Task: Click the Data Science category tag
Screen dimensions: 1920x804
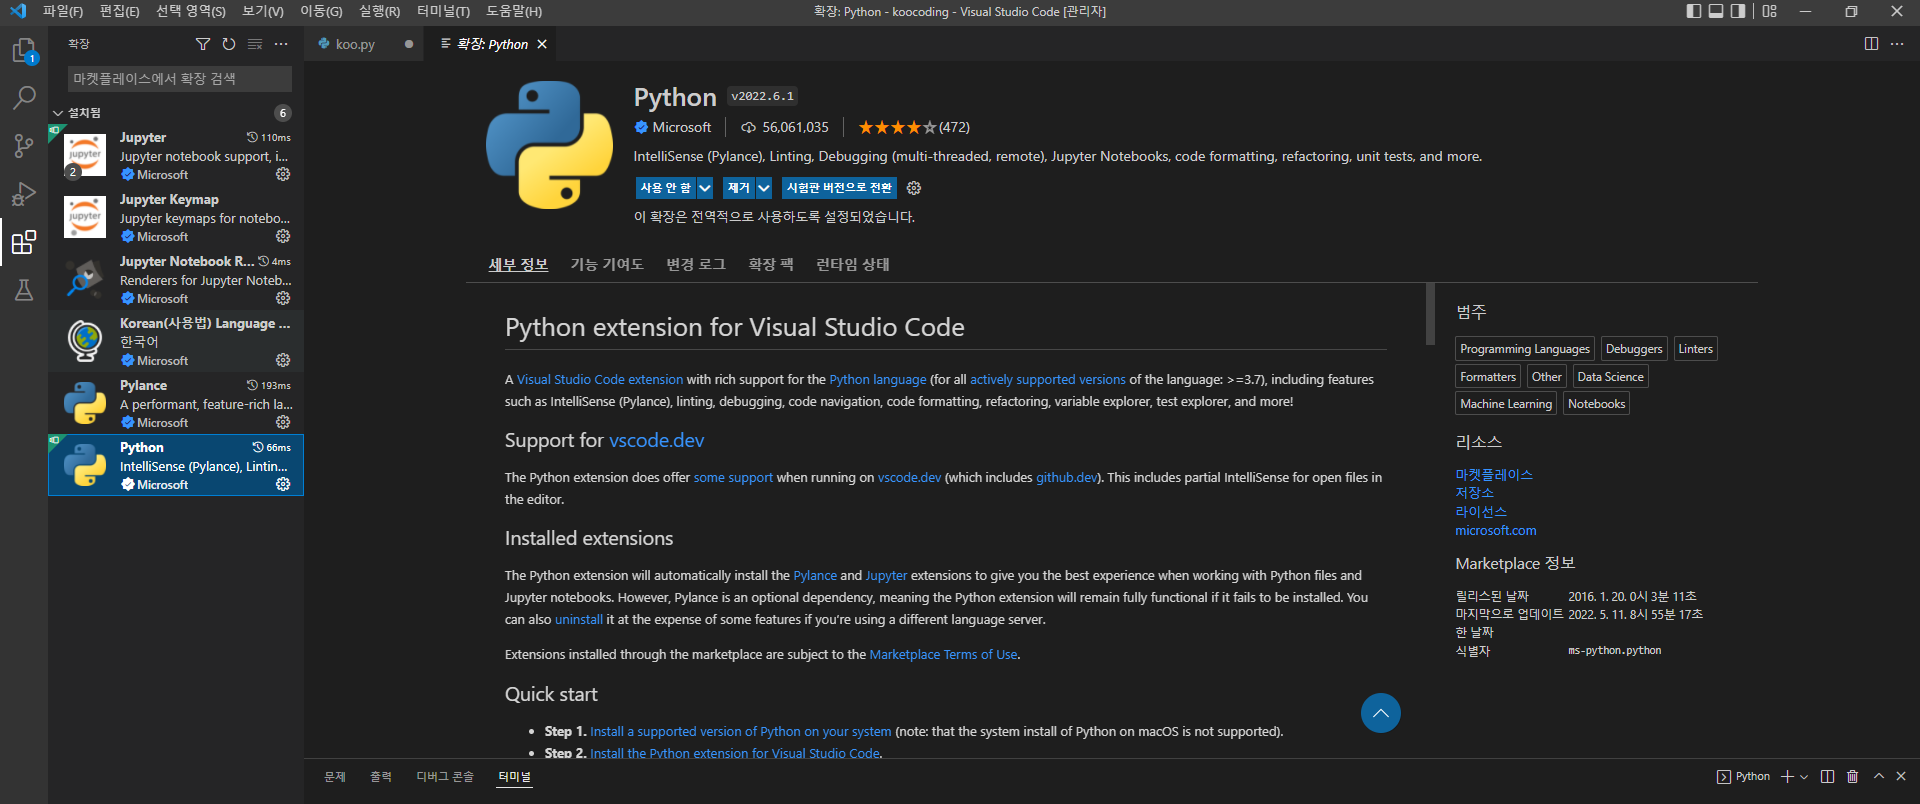Action: tap(1610, 377)
